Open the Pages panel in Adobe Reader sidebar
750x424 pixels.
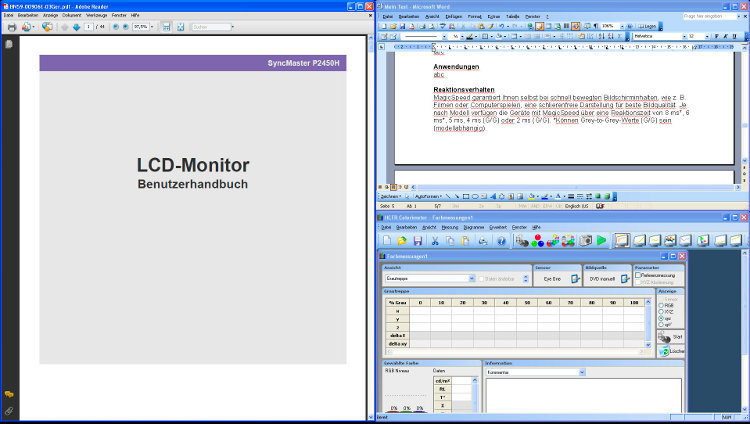(9, 44)
